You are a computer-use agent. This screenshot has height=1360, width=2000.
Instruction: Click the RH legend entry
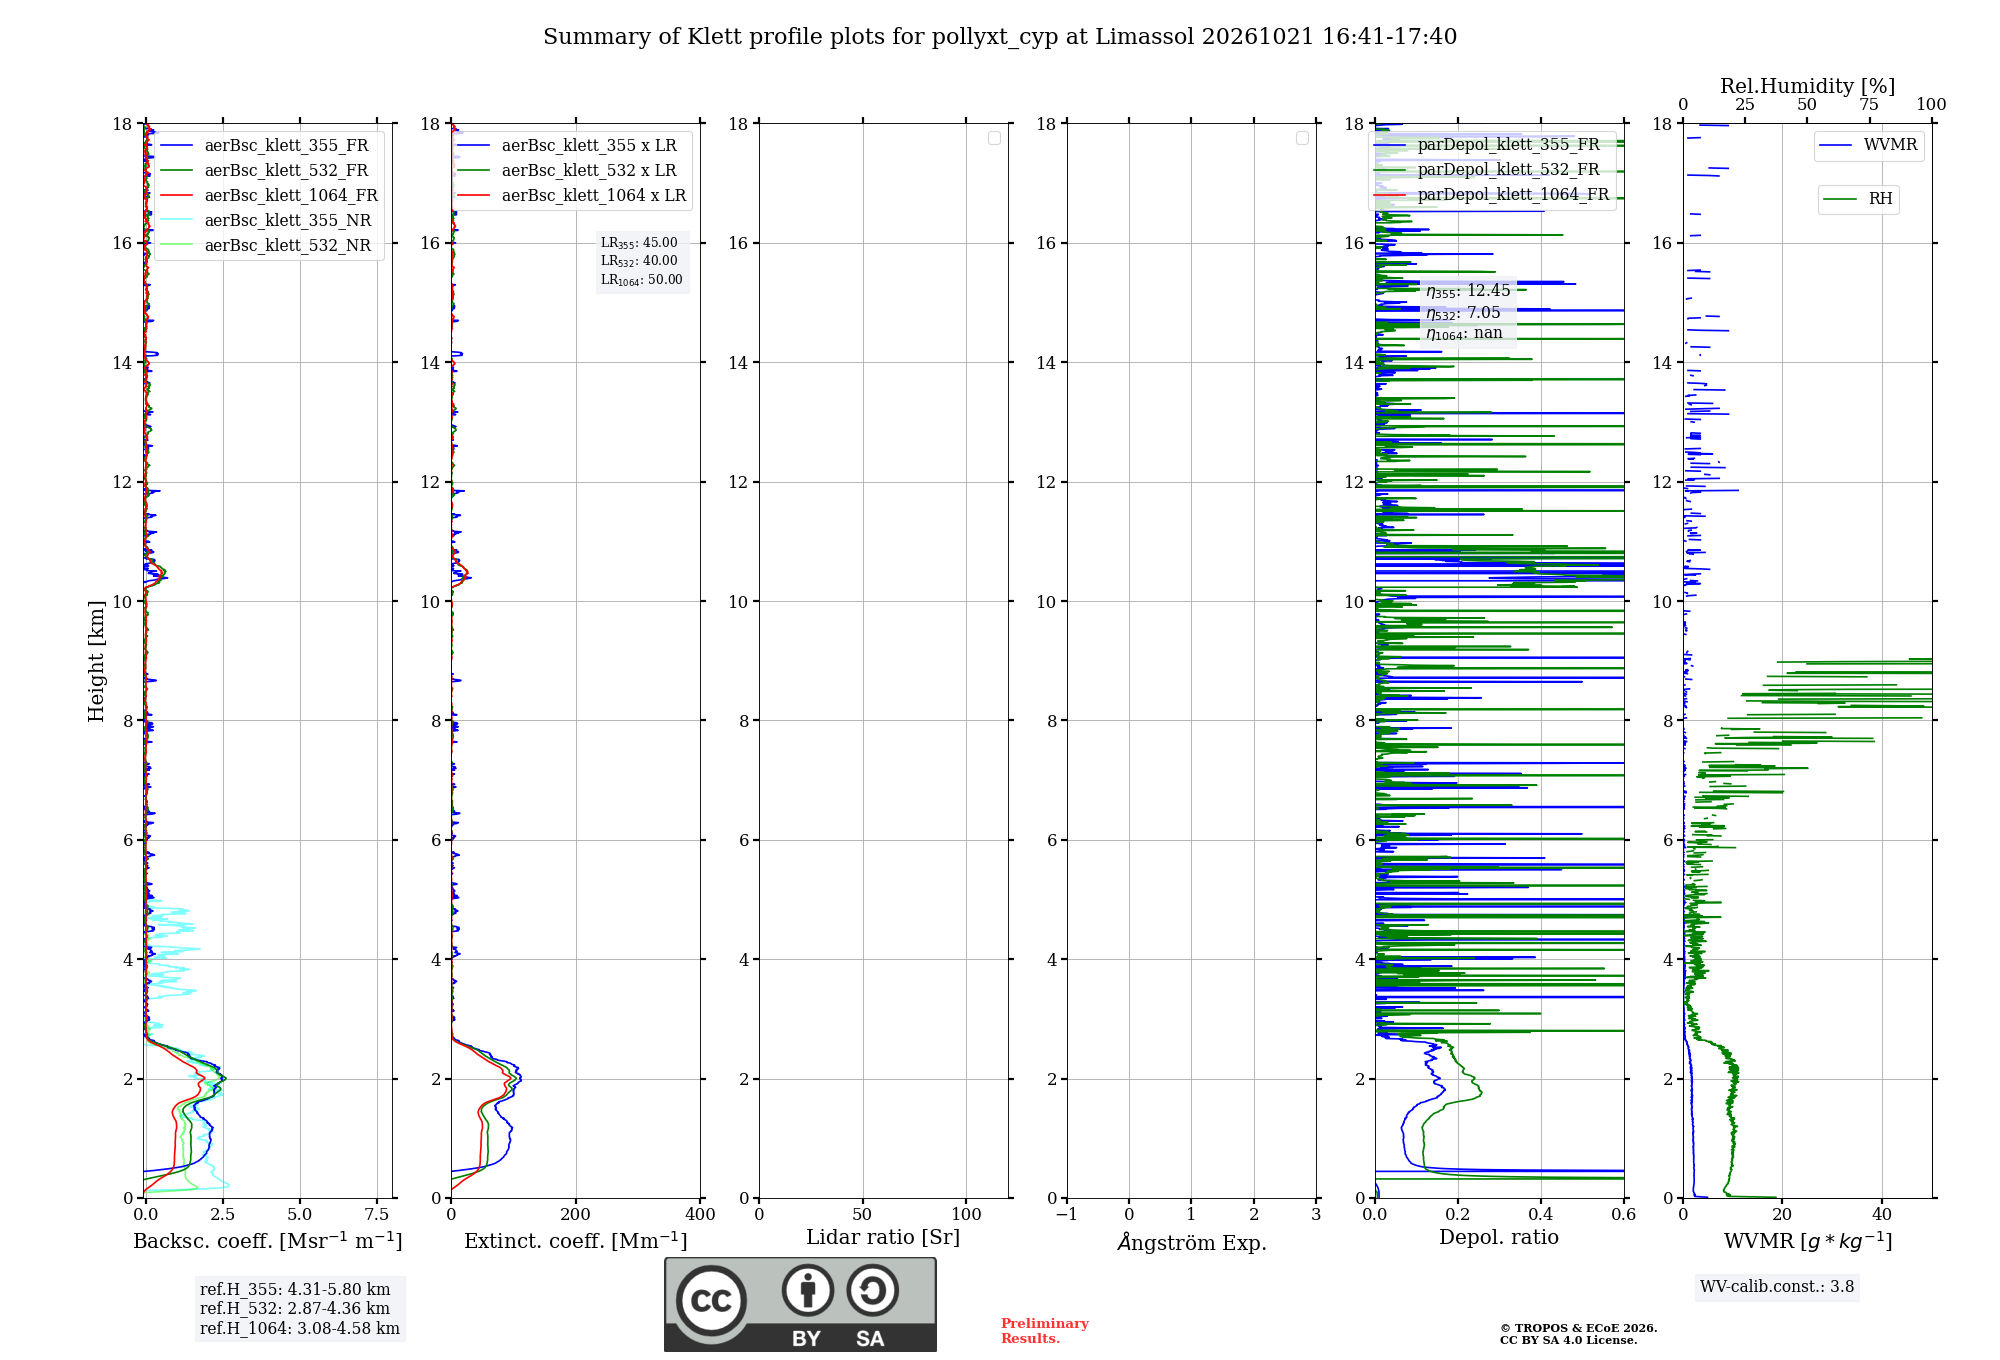tap(1858, 199)
